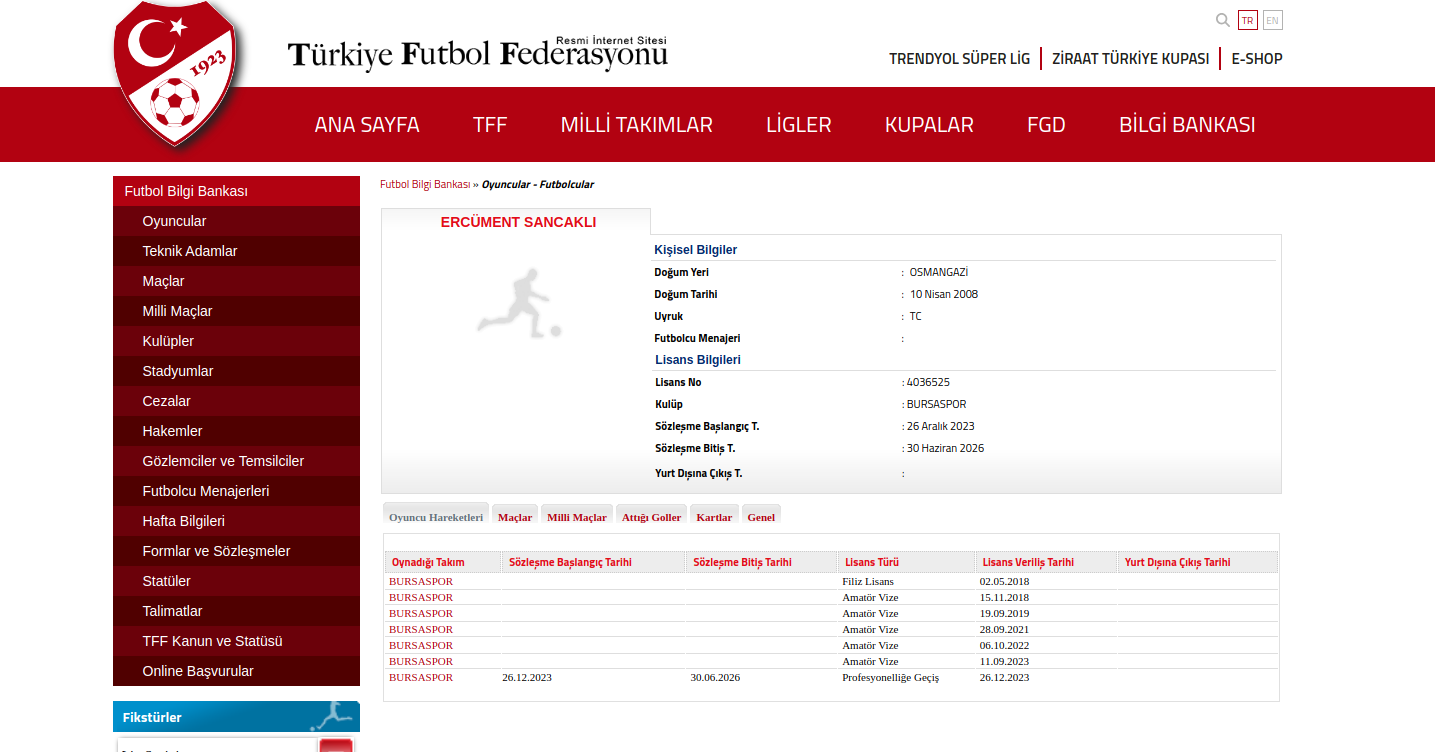The height and width of the screenshot is (752, 1435).
Task: Click the TFF crest logo
Action: 176,75
